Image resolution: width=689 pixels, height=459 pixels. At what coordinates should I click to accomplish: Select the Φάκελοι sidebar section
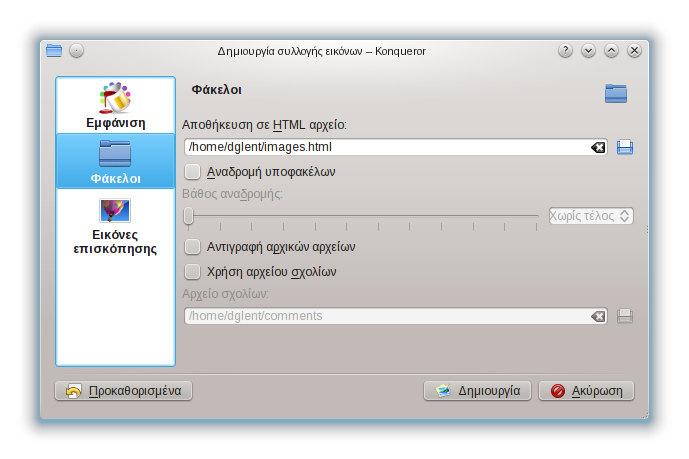coord(115,161)
